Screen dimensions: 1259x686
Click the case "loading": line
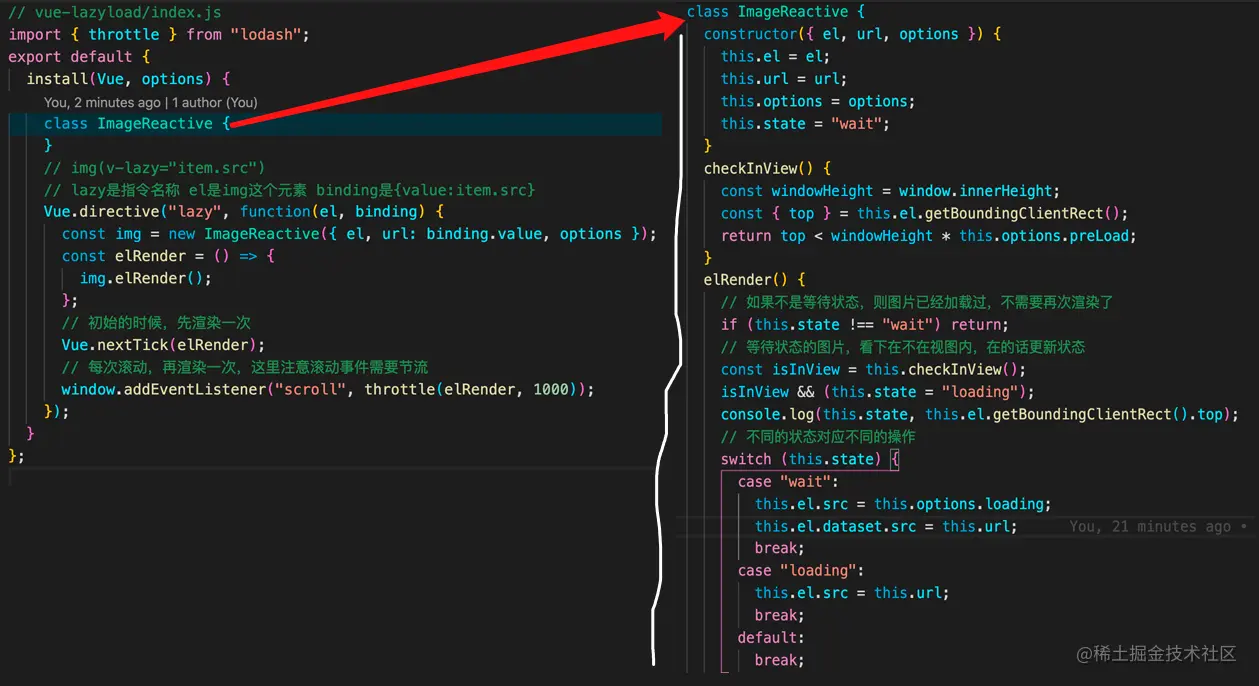801,570
